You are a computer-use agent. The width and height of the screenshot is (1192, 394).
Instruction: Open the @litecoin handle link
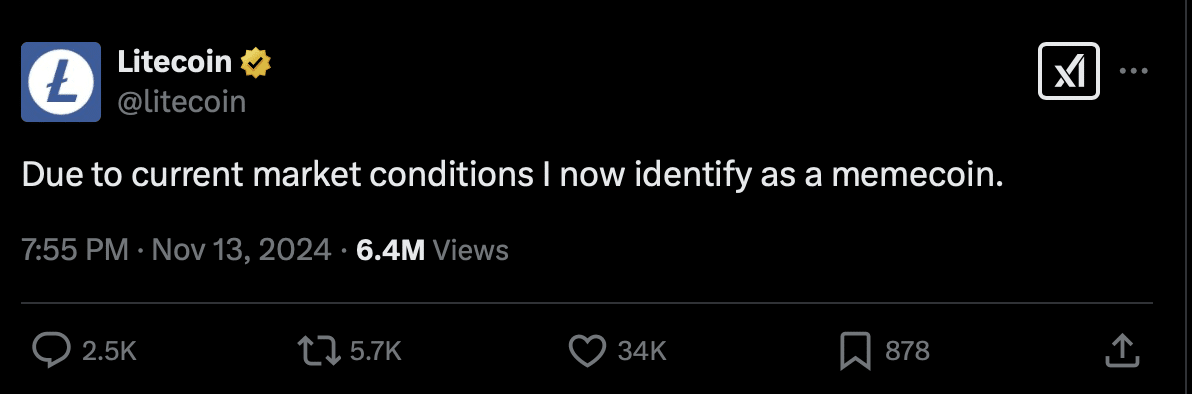click(182, 102)
